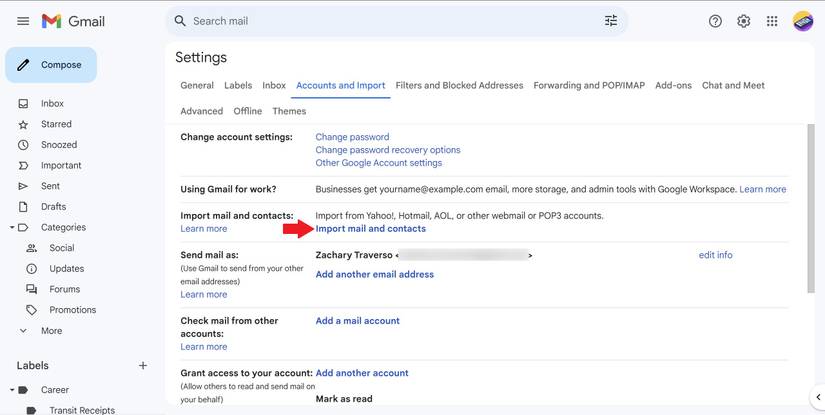Viewport: 825px width, 415px height.
Task: Click Import mail and contacts link
Action: (x=370, y=229)
